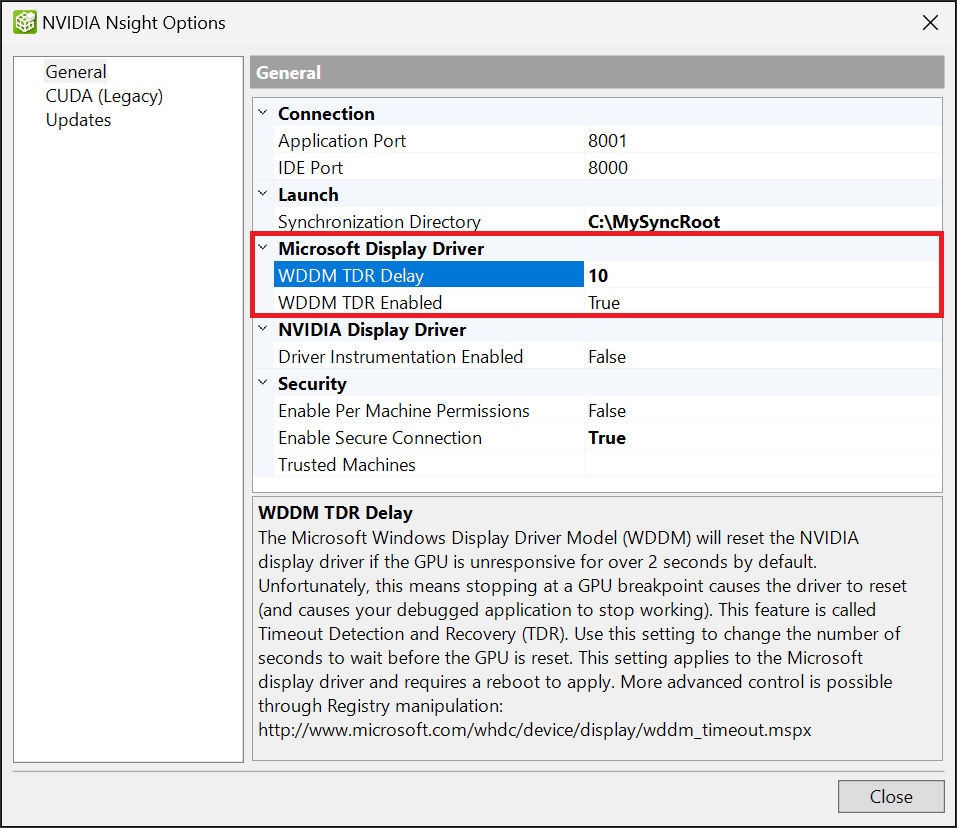Toggle Driver Instrumentation Enabled value
This screenshot has height=828, width=957.
pyautogui.click(x=760, y=357)
